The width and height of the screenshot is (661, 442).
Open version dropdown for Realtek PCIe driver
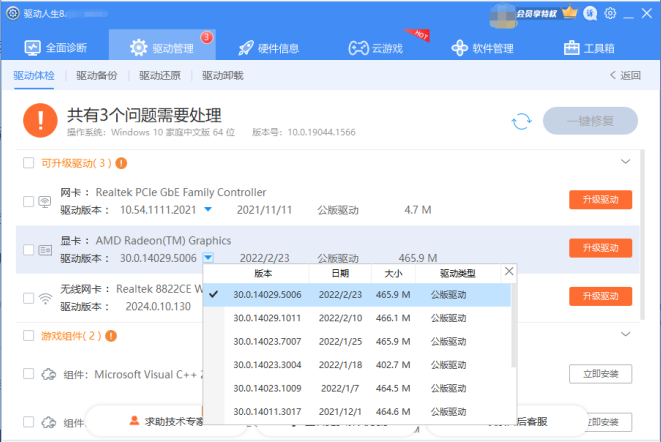click(208, 209)
